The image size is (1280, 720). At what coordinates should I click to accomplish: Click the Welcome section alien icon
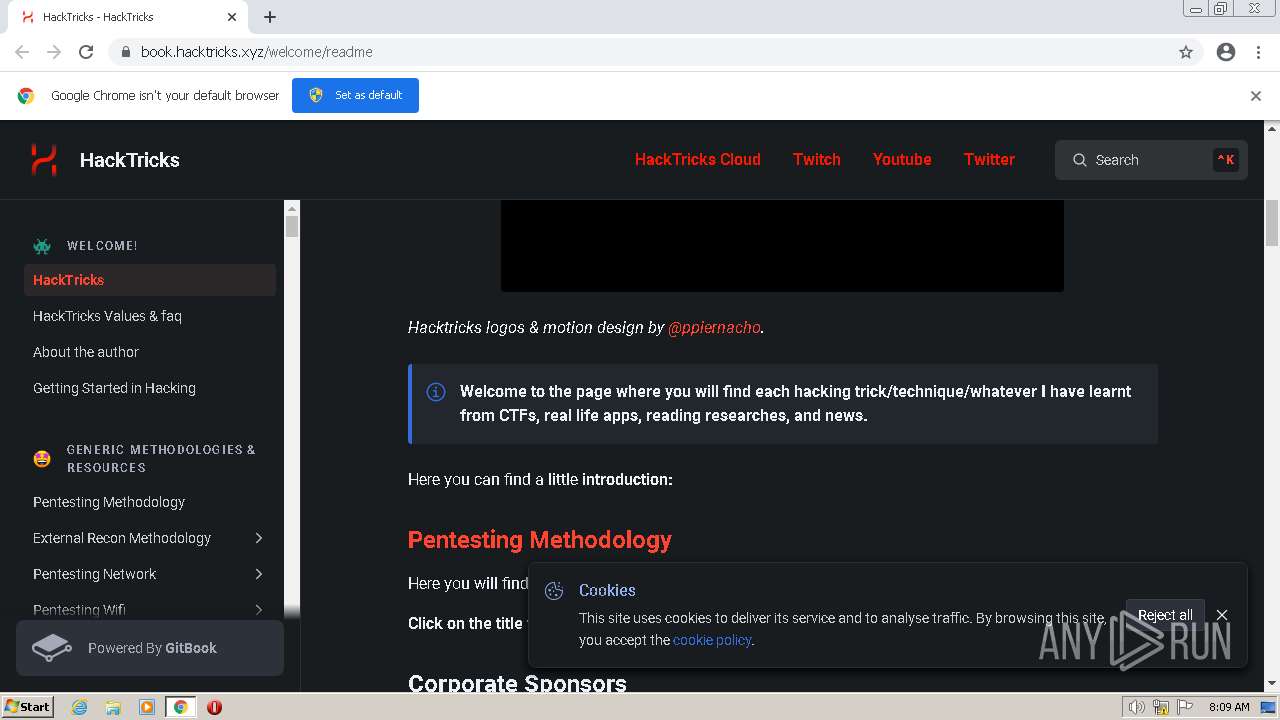click(42, 246)
